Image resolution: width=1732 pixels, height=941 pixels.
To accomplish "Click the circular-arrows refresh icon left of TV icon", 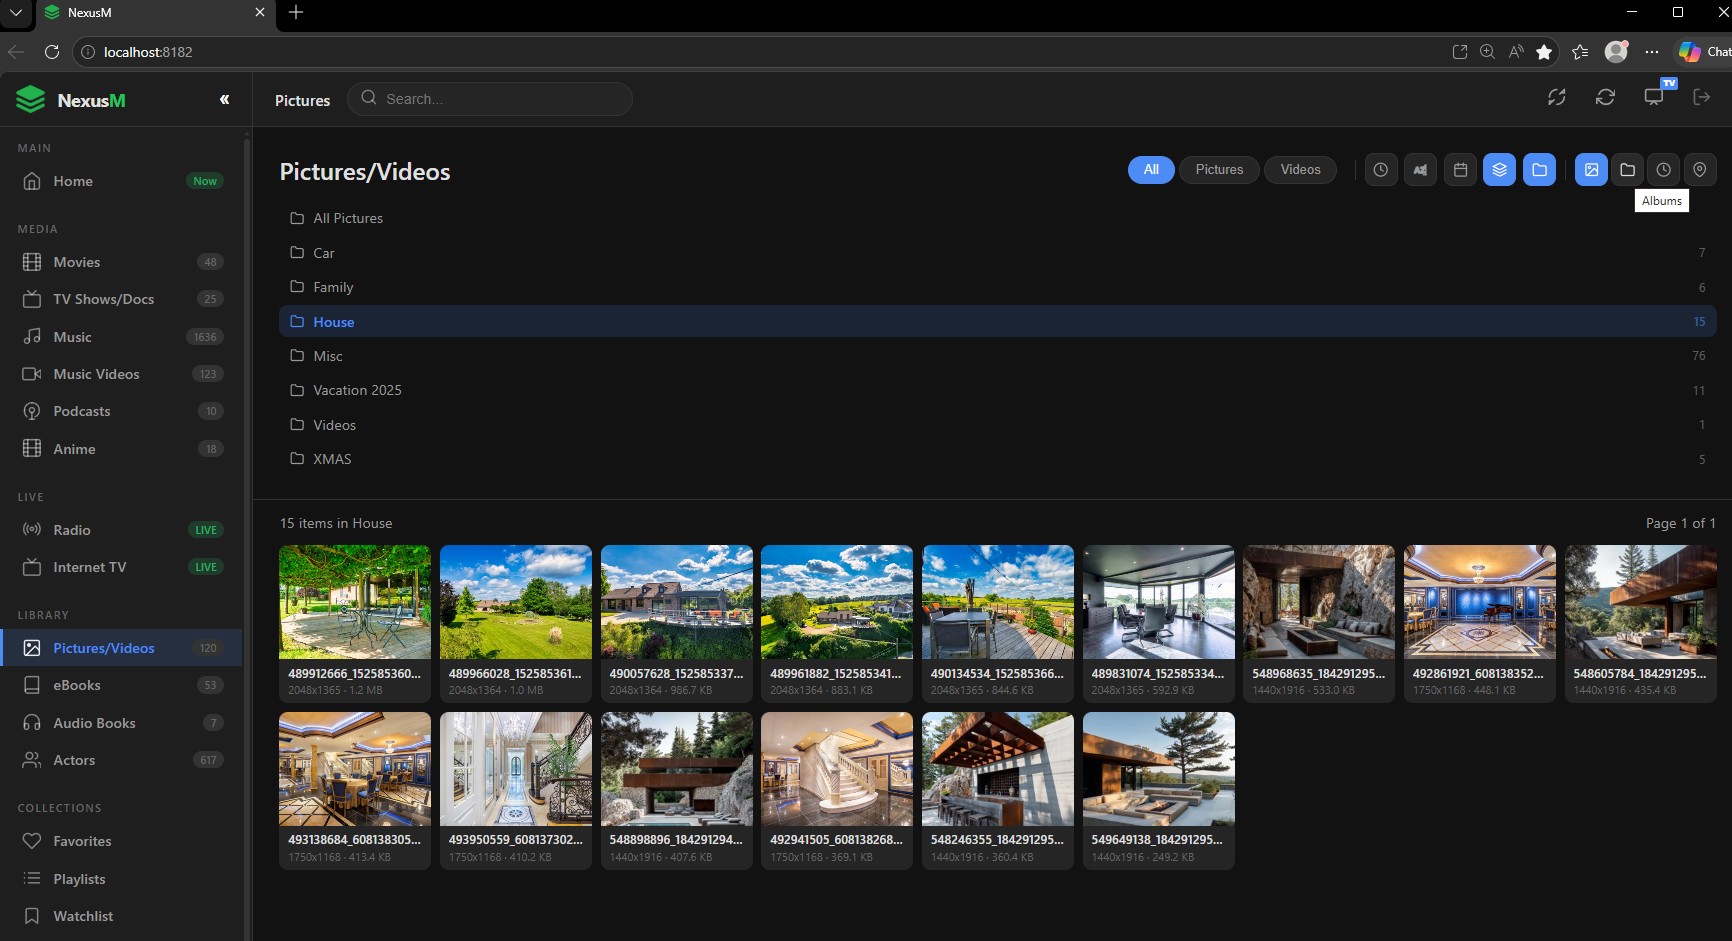I will 1605,97.
